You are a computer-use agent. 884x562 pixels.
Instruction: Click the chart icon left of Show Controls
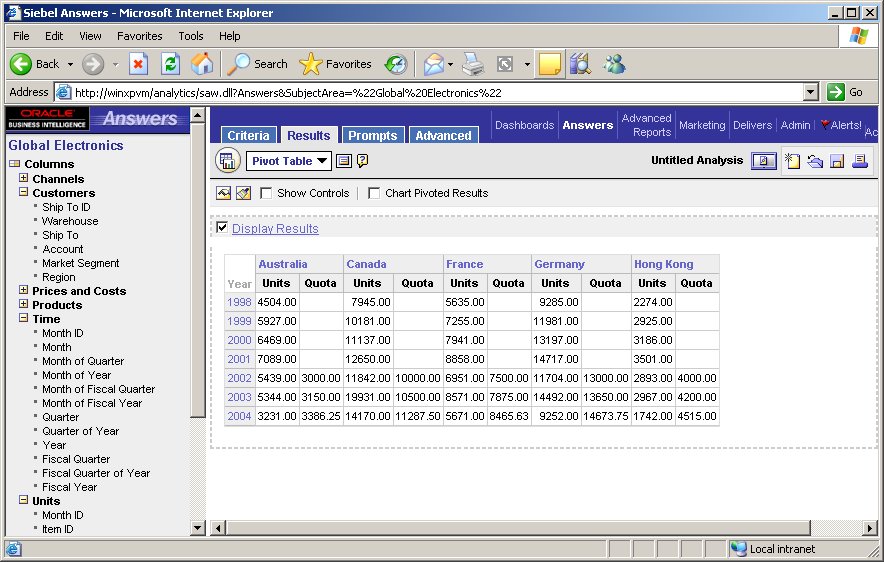[224, 193]
